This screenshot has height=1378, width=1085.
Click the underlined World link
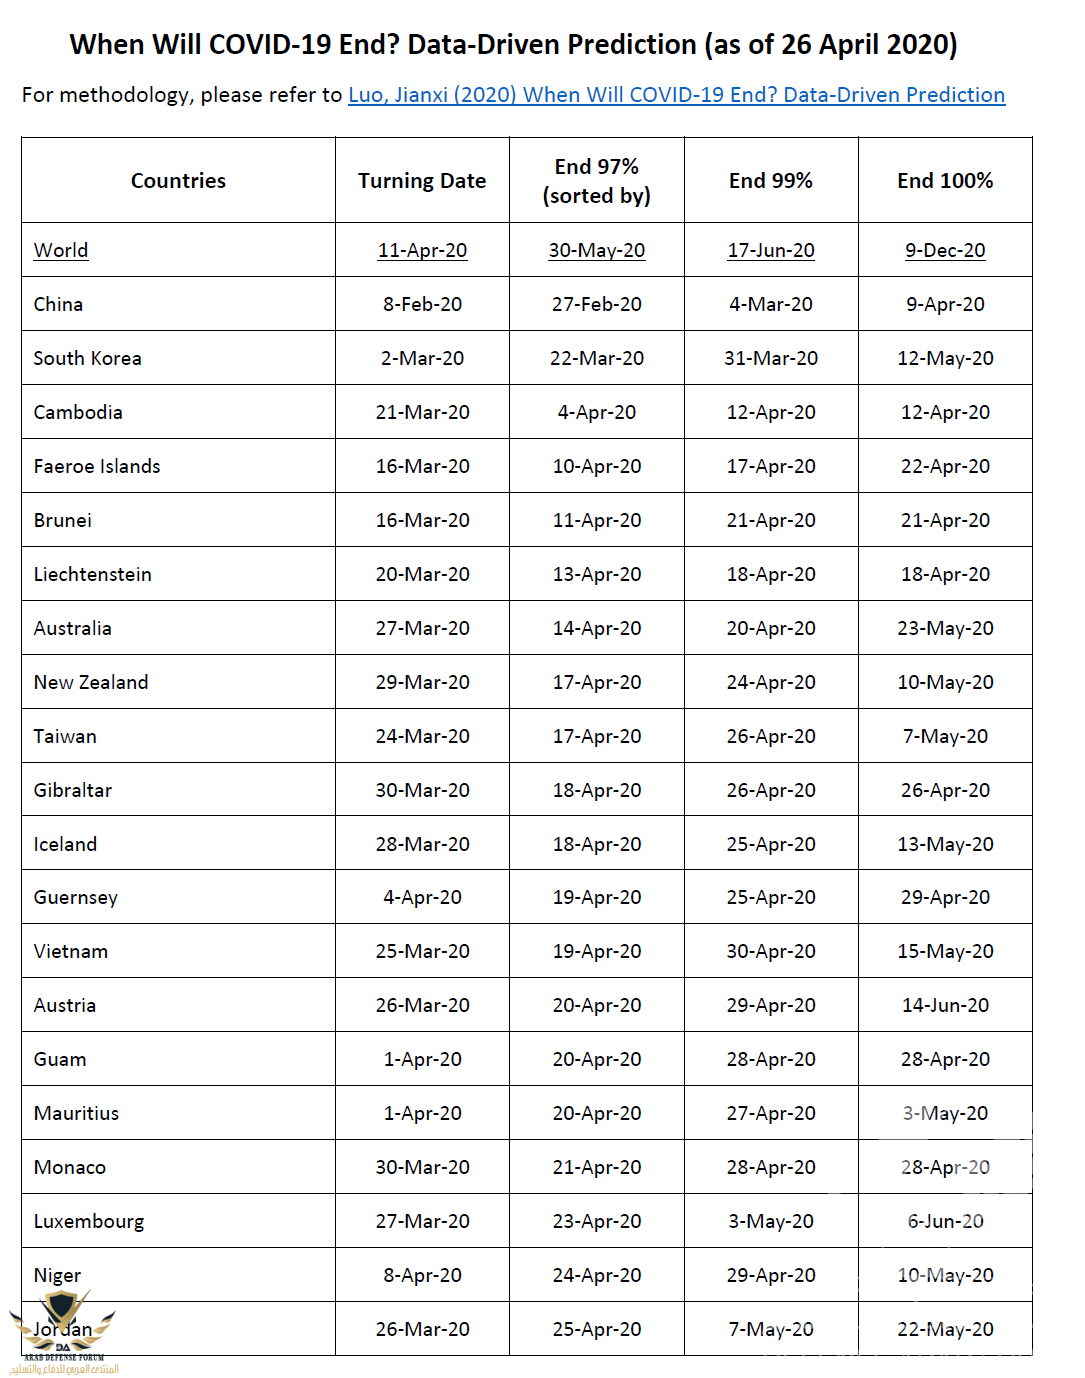pyautogui.click(x=61, y=250)
